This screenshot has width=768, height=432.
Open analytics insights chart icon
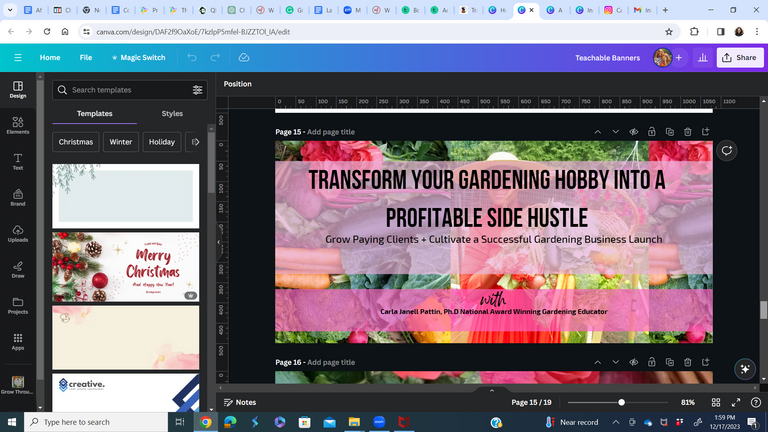point(702,58)
